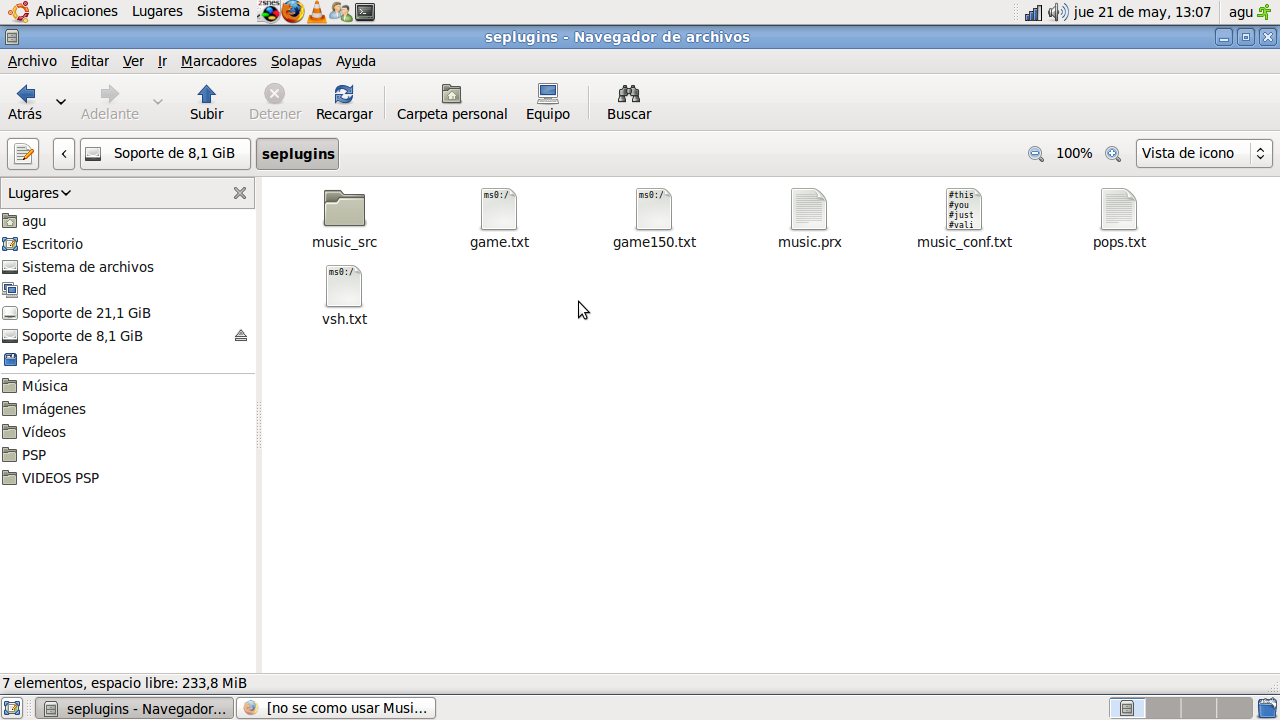This screenshot has width=1280, height=720.
Task: Open the terminal launcher in the top panel
Action: click(365, 12)
